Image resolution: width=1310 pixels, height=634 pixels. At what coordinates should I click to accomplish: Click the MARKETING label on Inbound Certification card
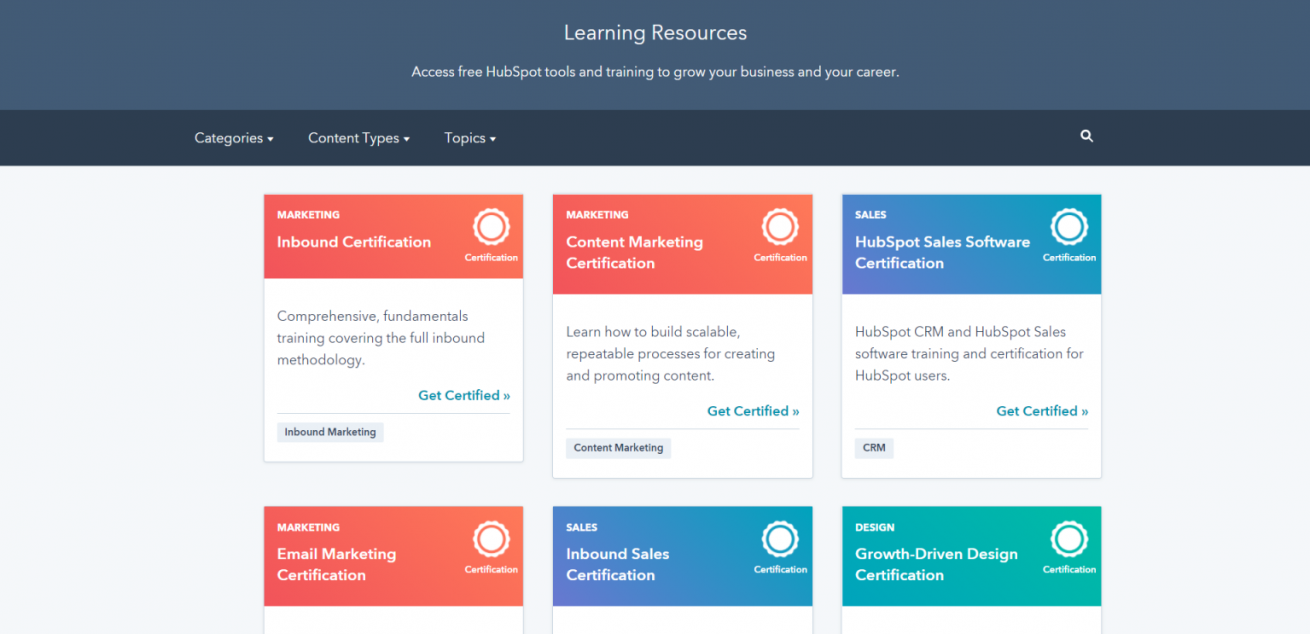(308, 215)
